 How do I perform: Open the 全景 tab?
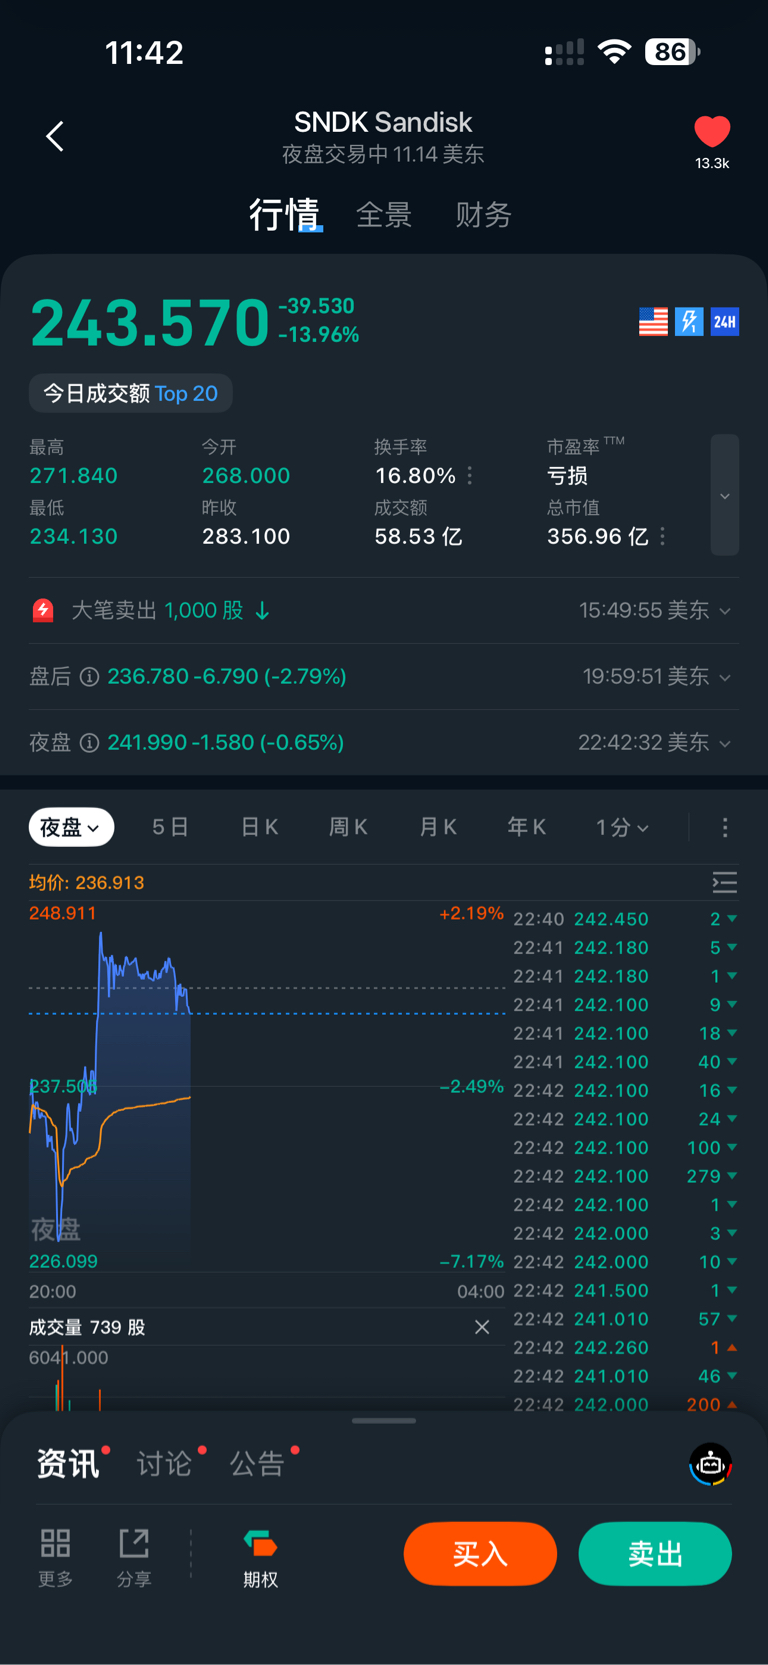click(x=384, y=215)
